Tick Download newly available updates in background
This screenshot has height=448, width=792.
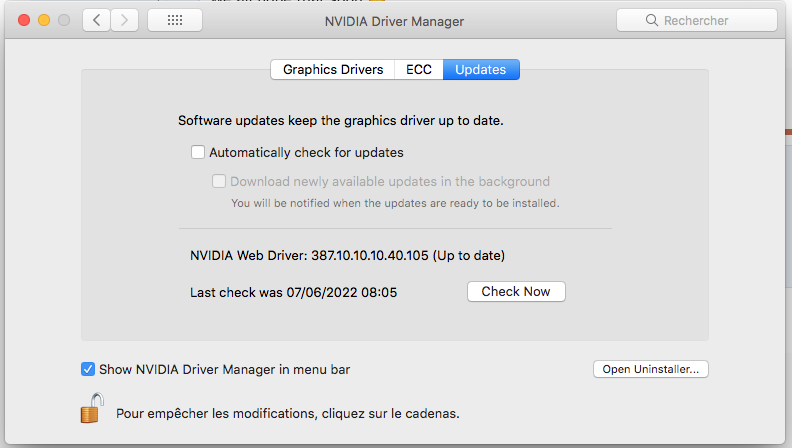(219, 182)
